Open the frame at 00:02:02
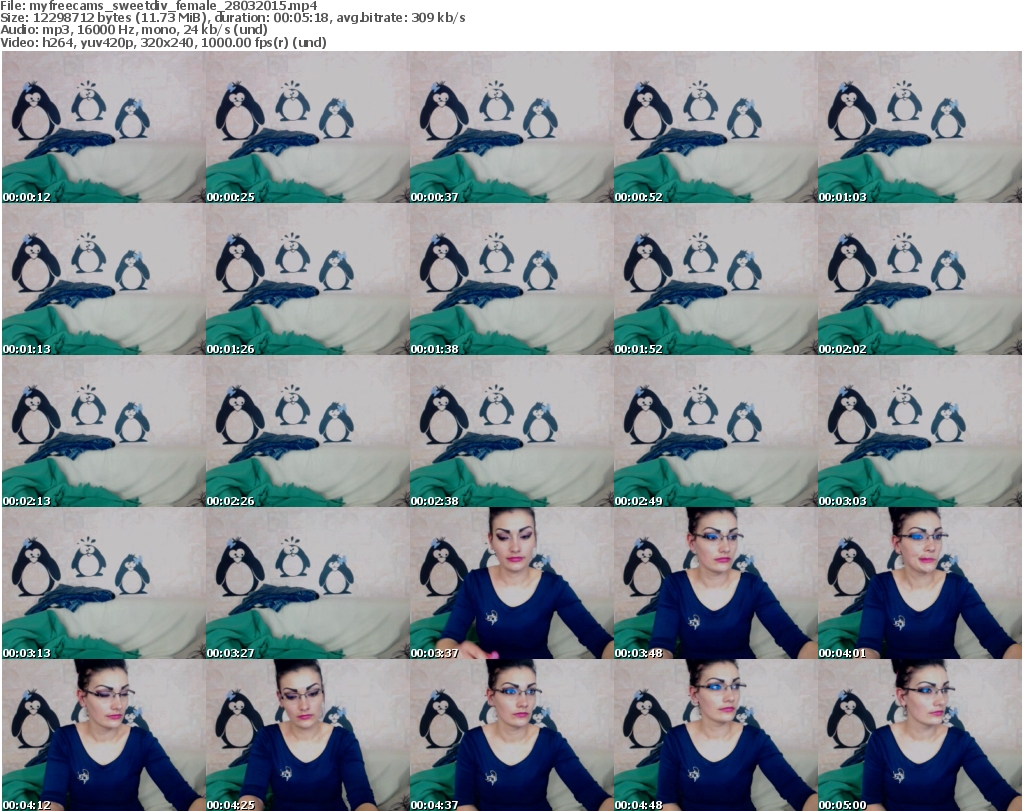 tap(919, 279)
